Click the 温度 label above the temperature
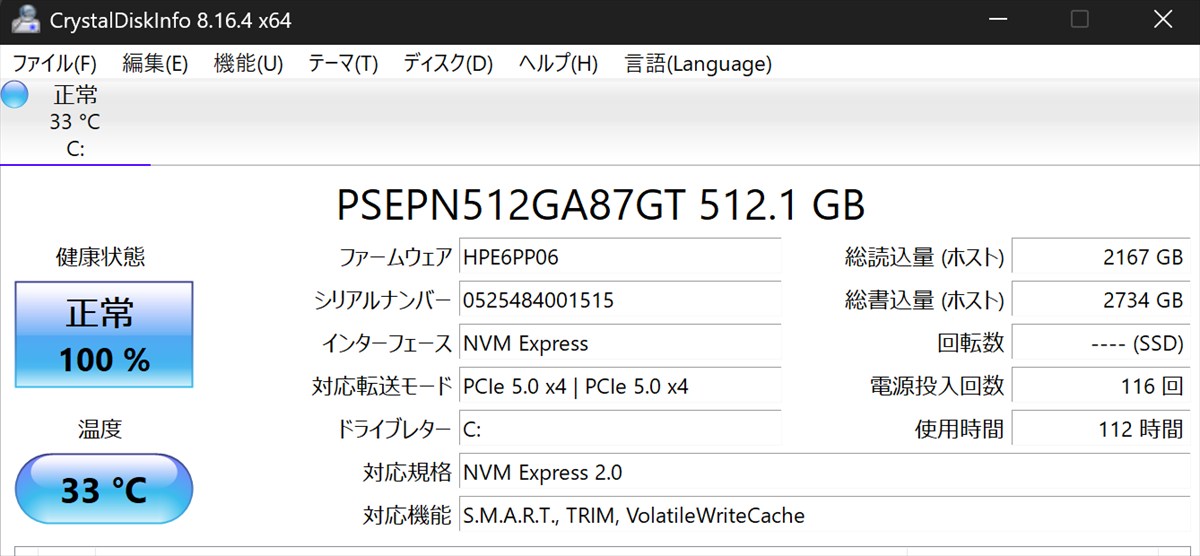 click(100, 429)
